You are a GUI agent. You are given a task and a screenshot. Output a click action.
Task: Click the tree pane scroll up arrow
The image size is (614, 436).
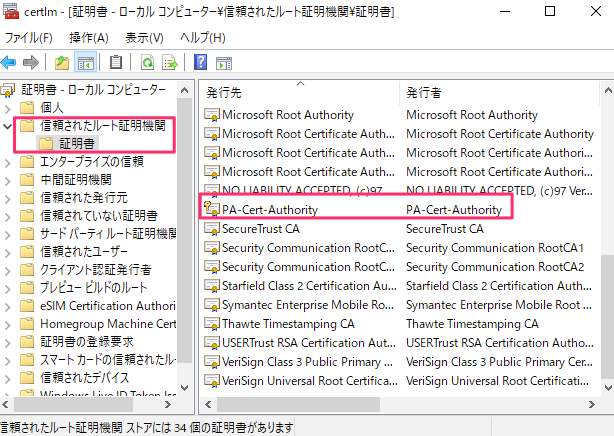click(184, 90)
